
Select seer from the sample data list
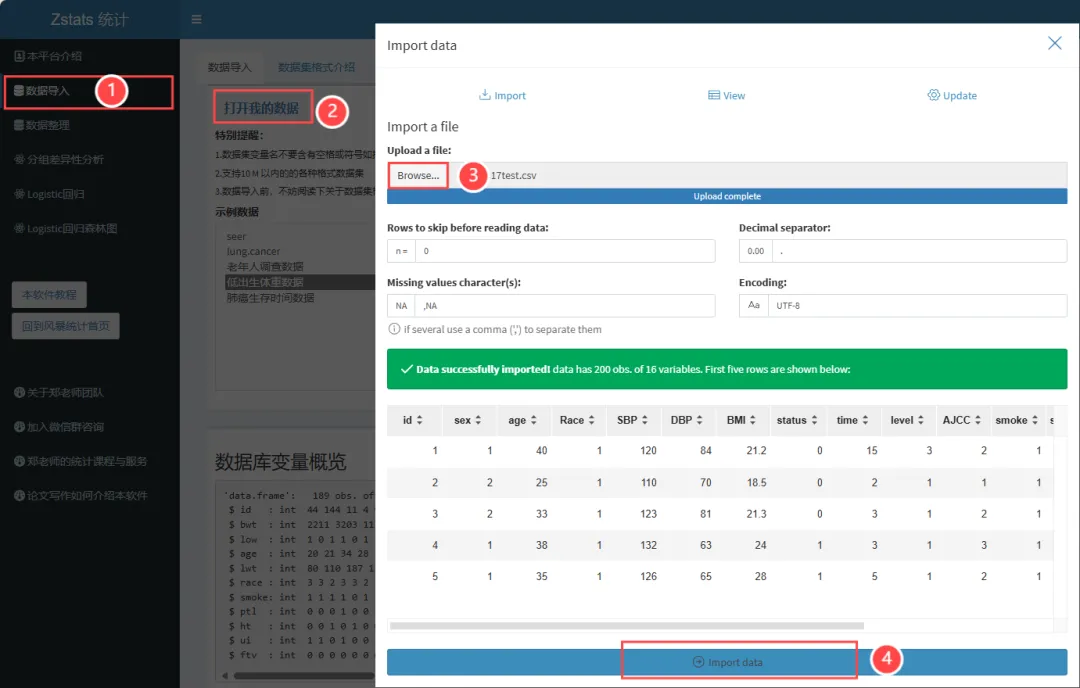236,236
